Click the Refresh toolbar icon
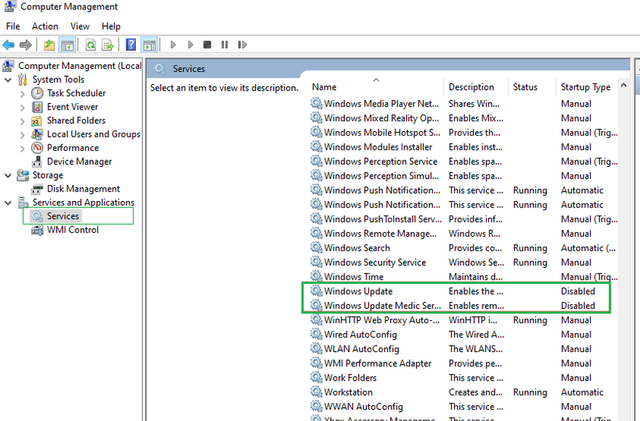The height and width of the screenshot is (421, 640). [x=91, y=45]
